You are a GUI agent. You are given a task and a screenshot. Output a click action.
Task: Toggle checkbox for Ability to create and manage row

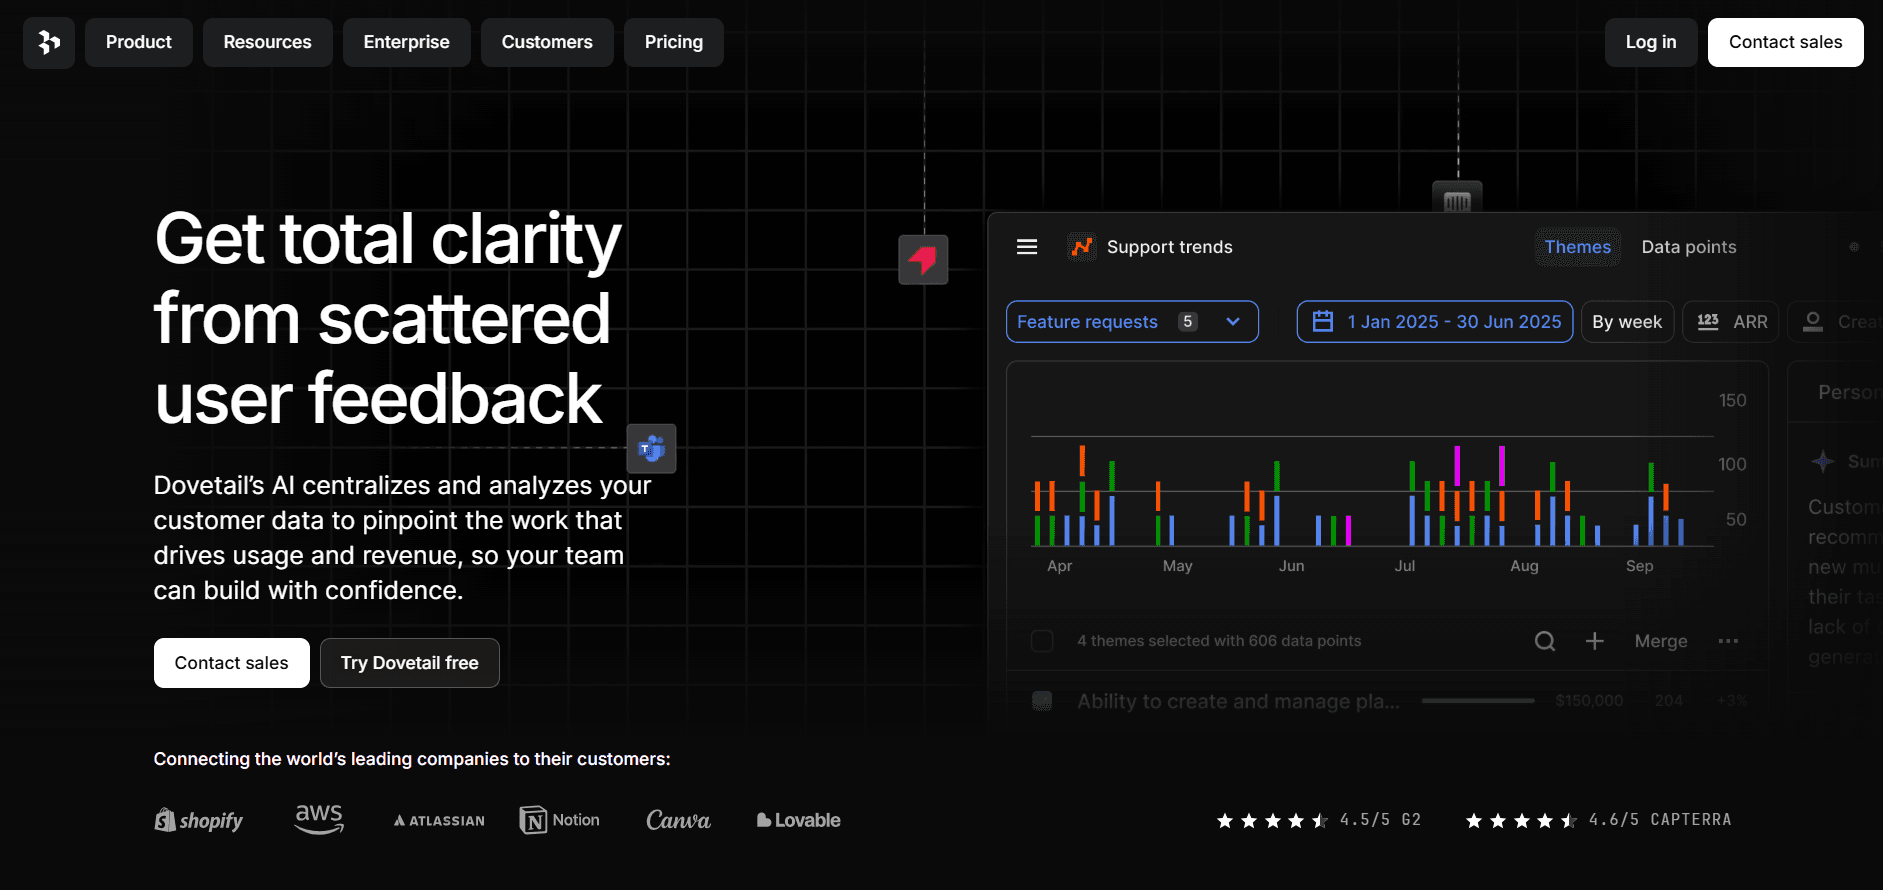pyautogui.click(x=1042, y=701)
